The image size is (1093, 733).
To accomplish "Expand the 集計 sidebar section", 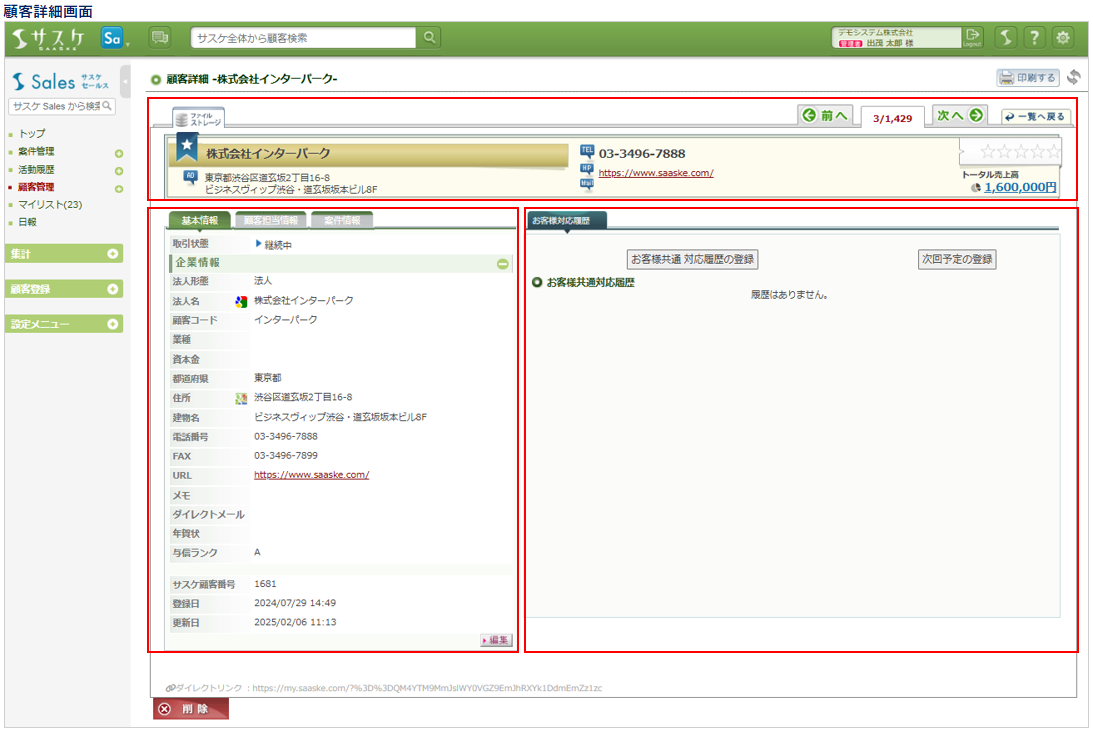I will point(64,254).
